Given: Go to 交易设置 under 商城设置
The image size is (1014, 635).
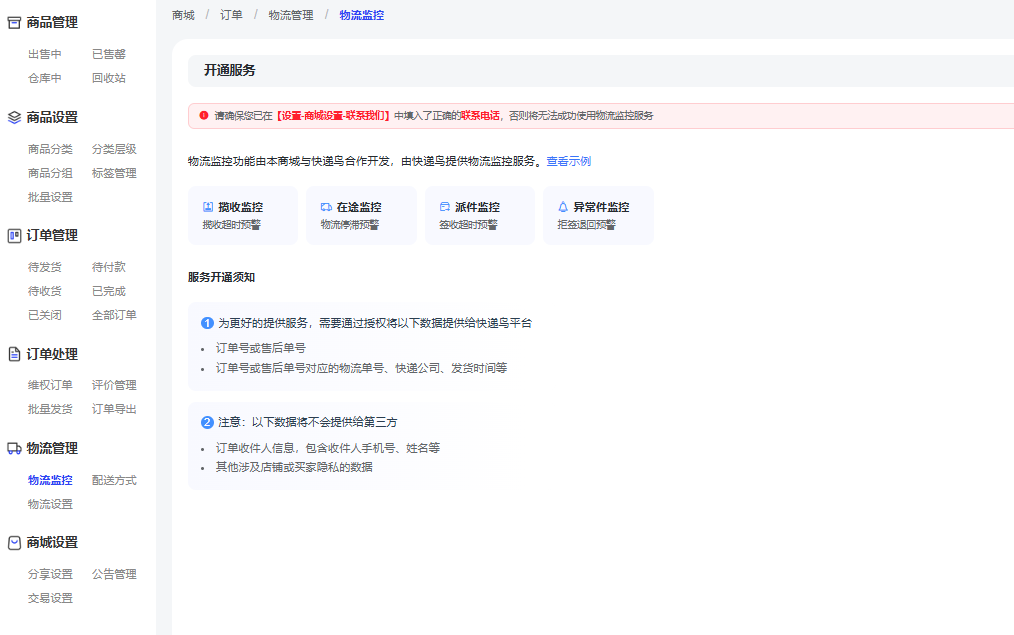Looking at the screenshot, I should point(50,598).
